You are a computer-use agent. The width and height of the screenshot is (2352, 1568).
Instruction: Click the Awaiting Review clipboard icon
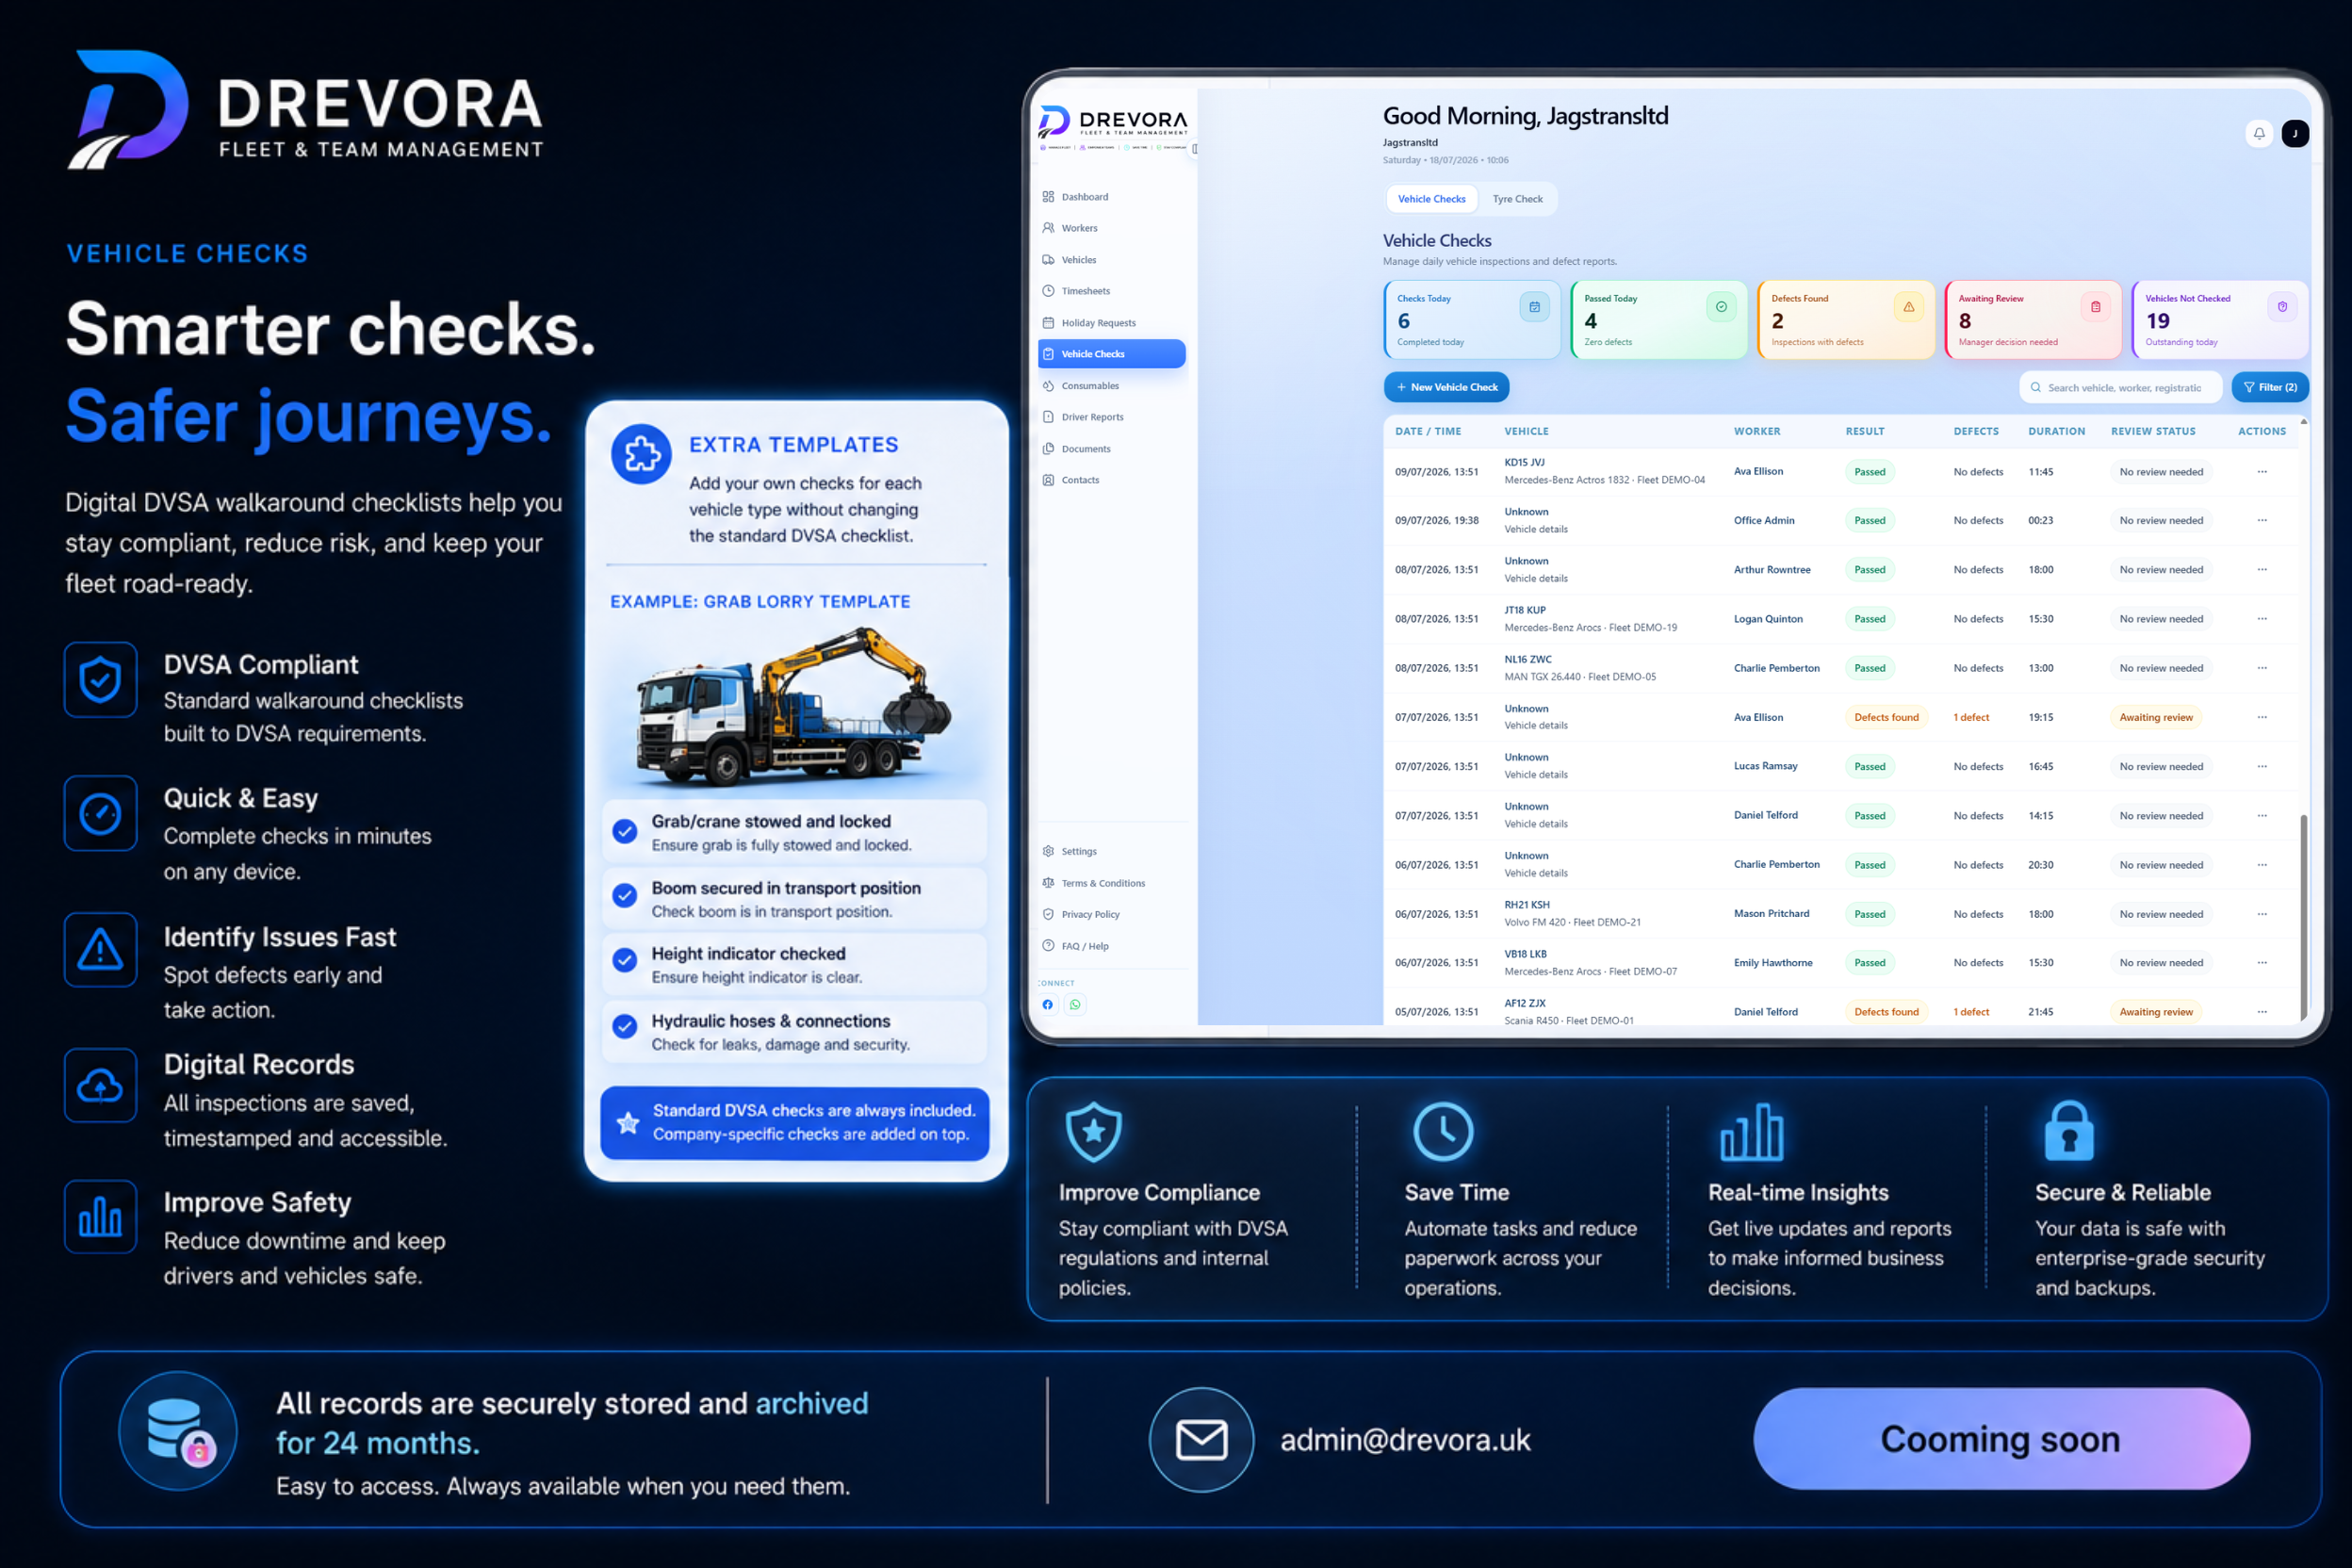click(x=2095, y=307)
